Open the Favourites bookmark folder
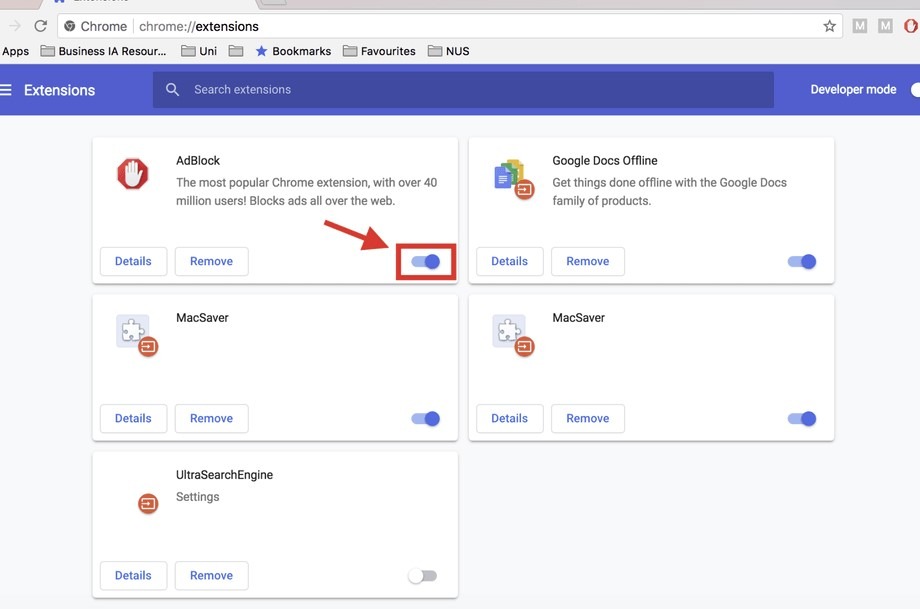Viewport: 920px width, 609px height. pyautogui.click(x=379, y=51)
